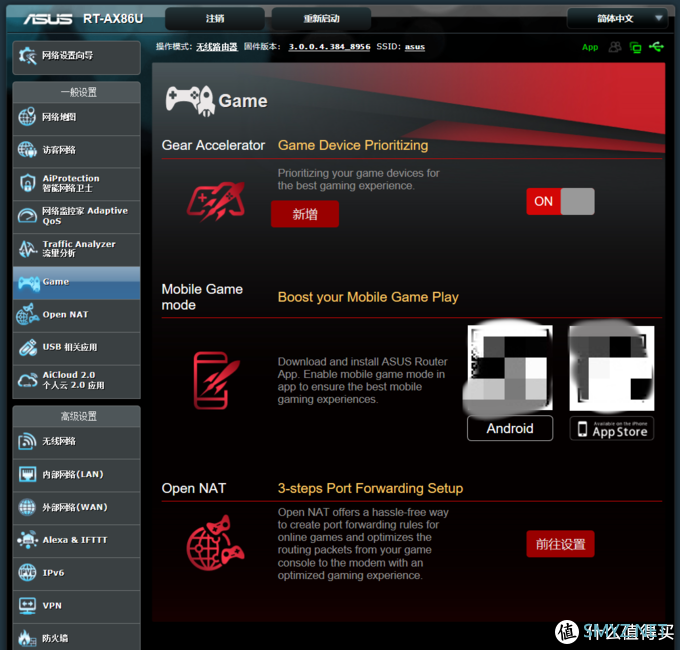Click the 'Boost your Mobile Game Play' heading
The image size is (680, 650).
(368, 297)
